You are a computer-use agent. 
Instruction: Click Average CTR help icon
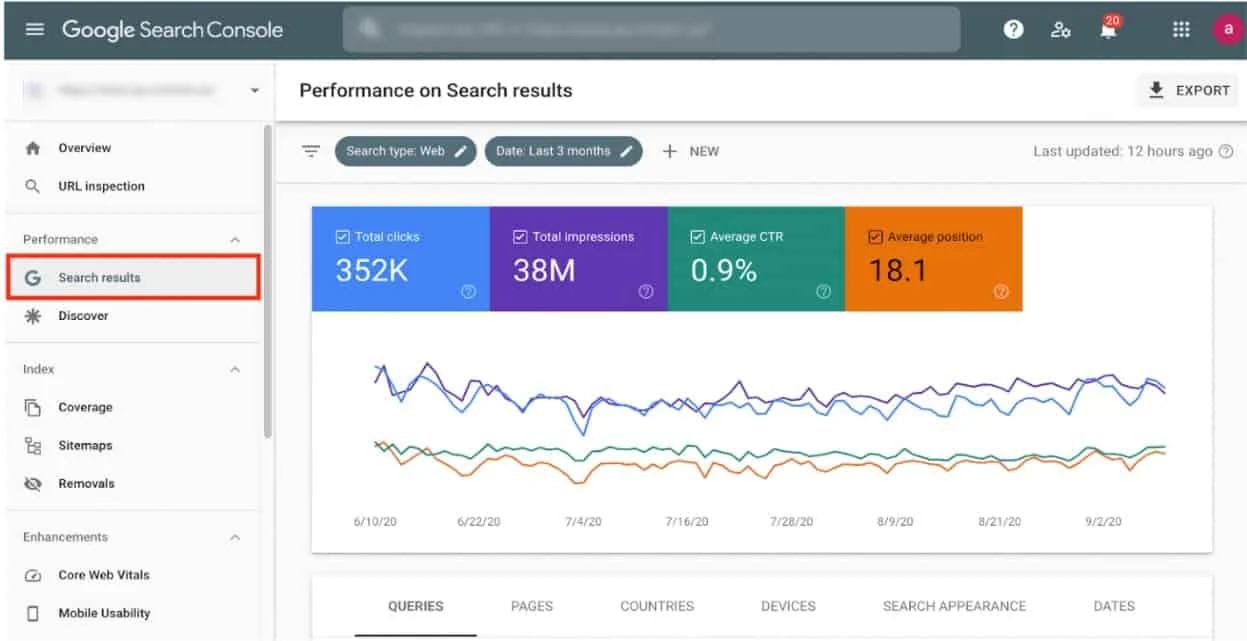click(823, 292)
